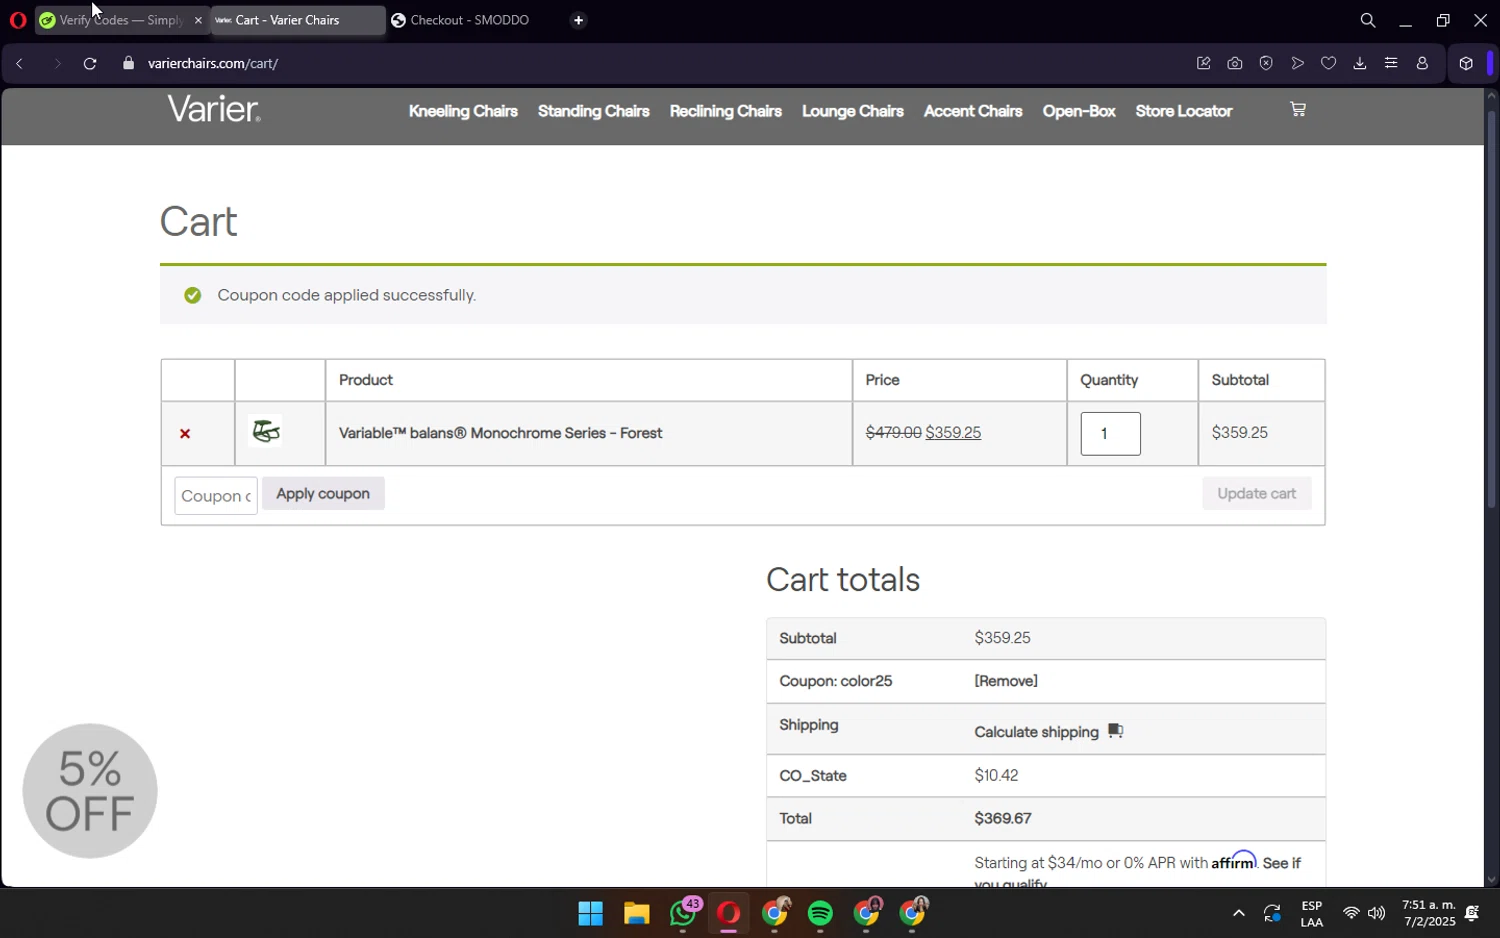This screenshot has width=1500, height=938.
Task: Take a snapshot with camera icon
Action: [1235, 63]
